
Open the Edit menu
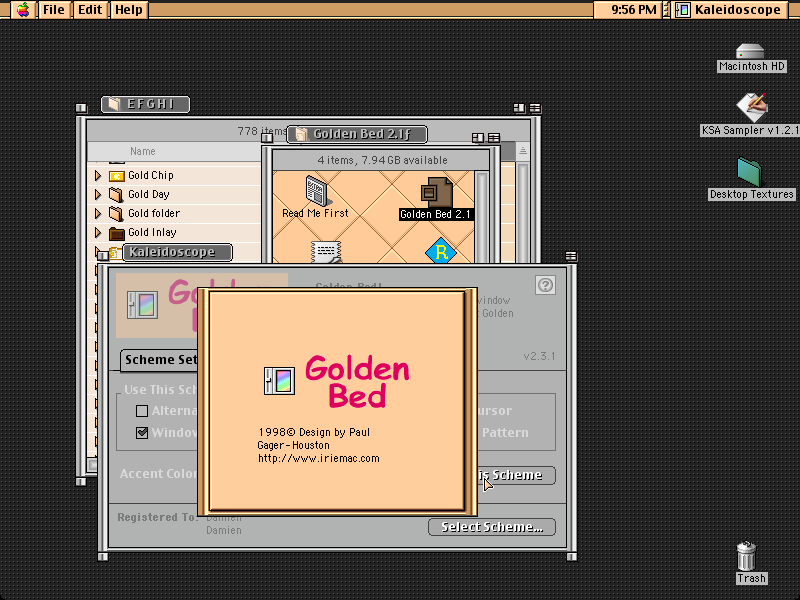click(90, 10)
